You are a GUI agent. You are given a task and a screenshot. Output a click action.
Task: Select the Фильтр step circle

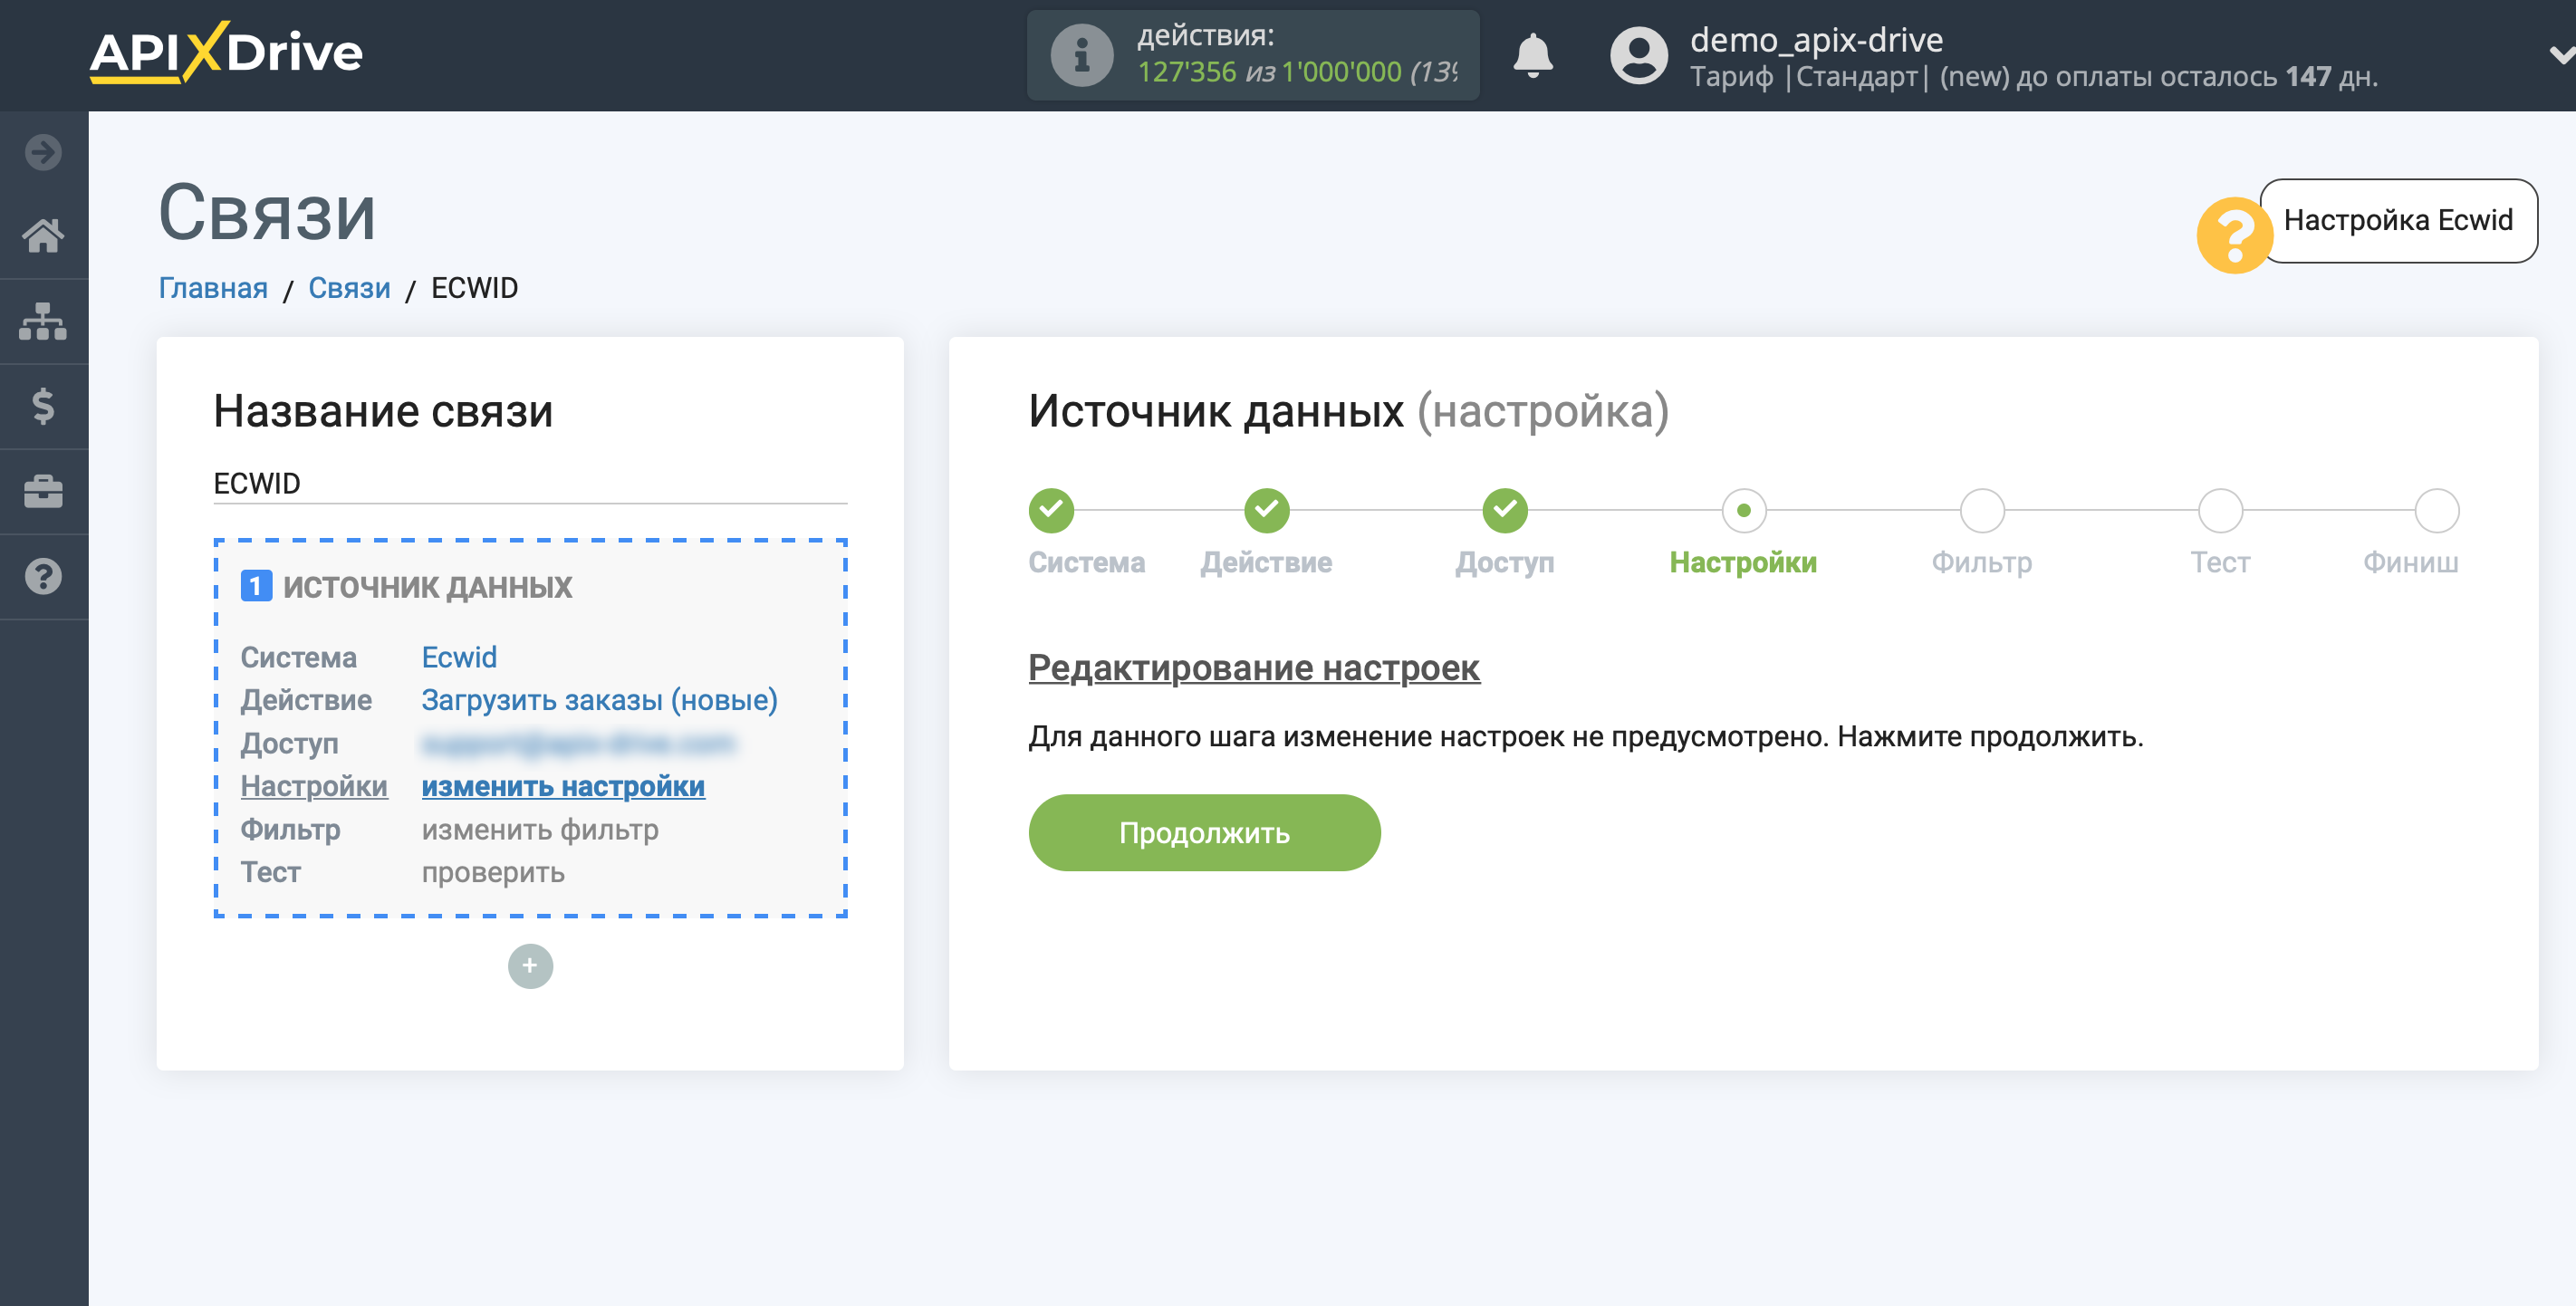pyautogui.click(x=1982, y=510)
